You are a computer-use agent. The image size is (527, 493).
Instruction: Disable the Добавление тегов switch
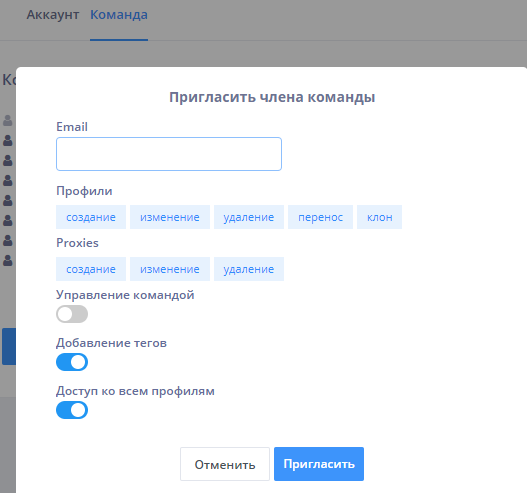pos(72,362)
